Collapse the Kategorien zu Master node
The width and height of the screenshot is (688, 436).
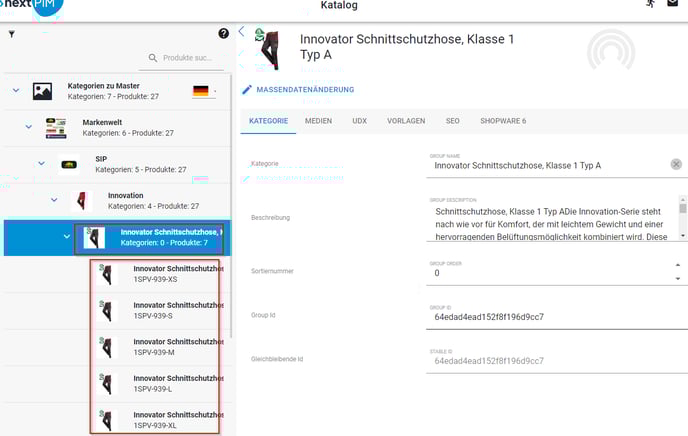pyautogui.click(x=16, y=91)
